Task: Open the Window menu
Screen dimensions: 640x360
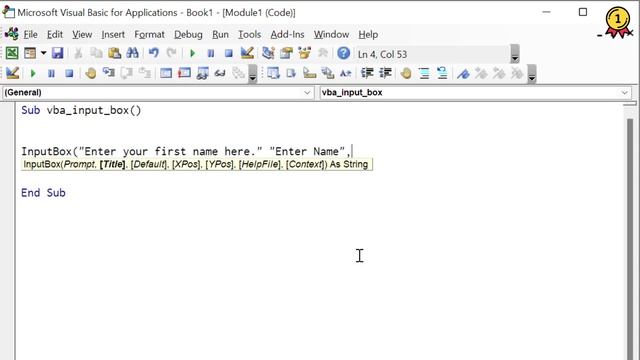Action: (331, 35)
